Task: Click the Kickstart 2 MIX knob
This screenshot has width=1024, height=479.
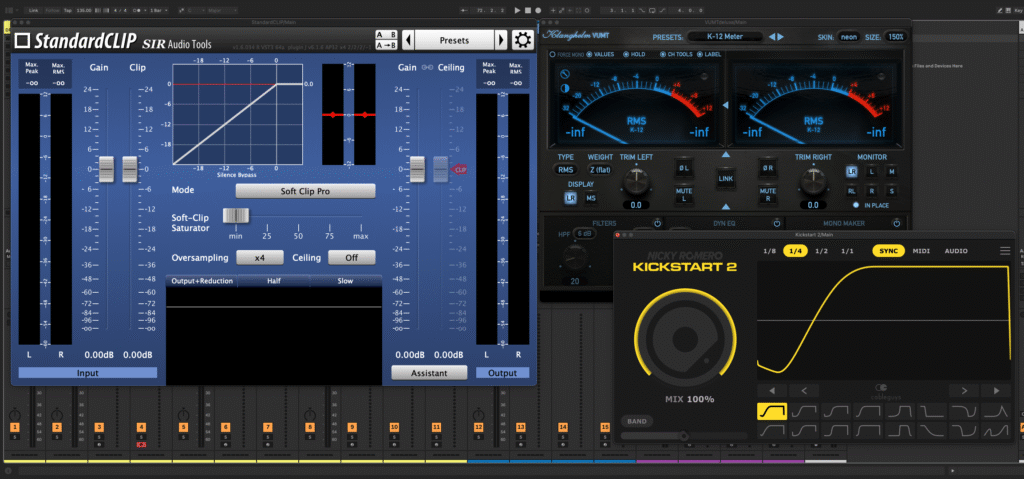Action: click(x=686, y=339)
